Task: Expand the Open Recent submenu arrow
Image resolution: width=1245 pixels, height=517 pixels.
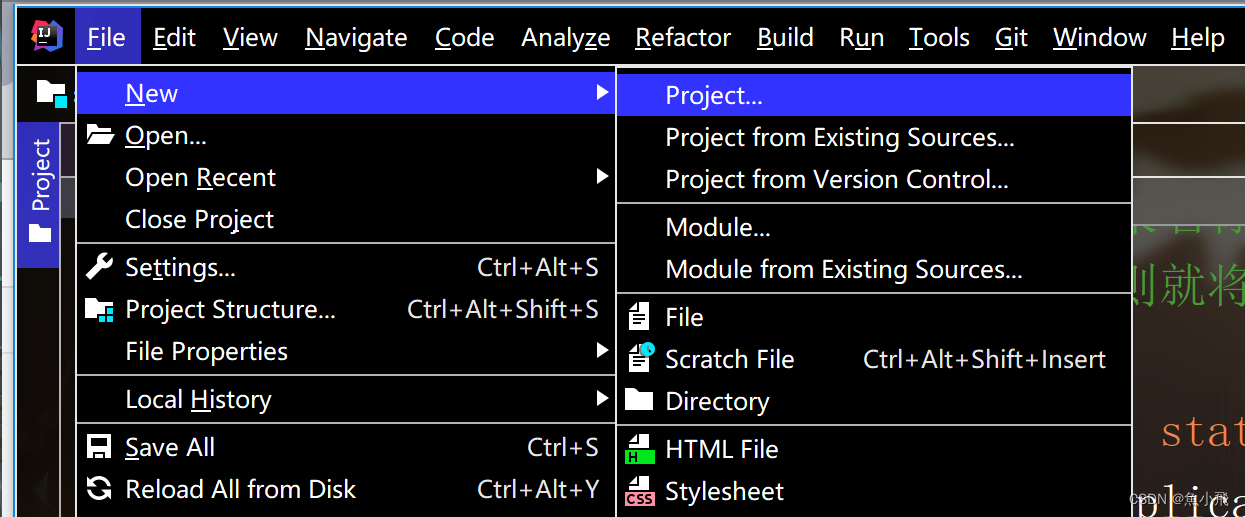Action: point(602,177)
